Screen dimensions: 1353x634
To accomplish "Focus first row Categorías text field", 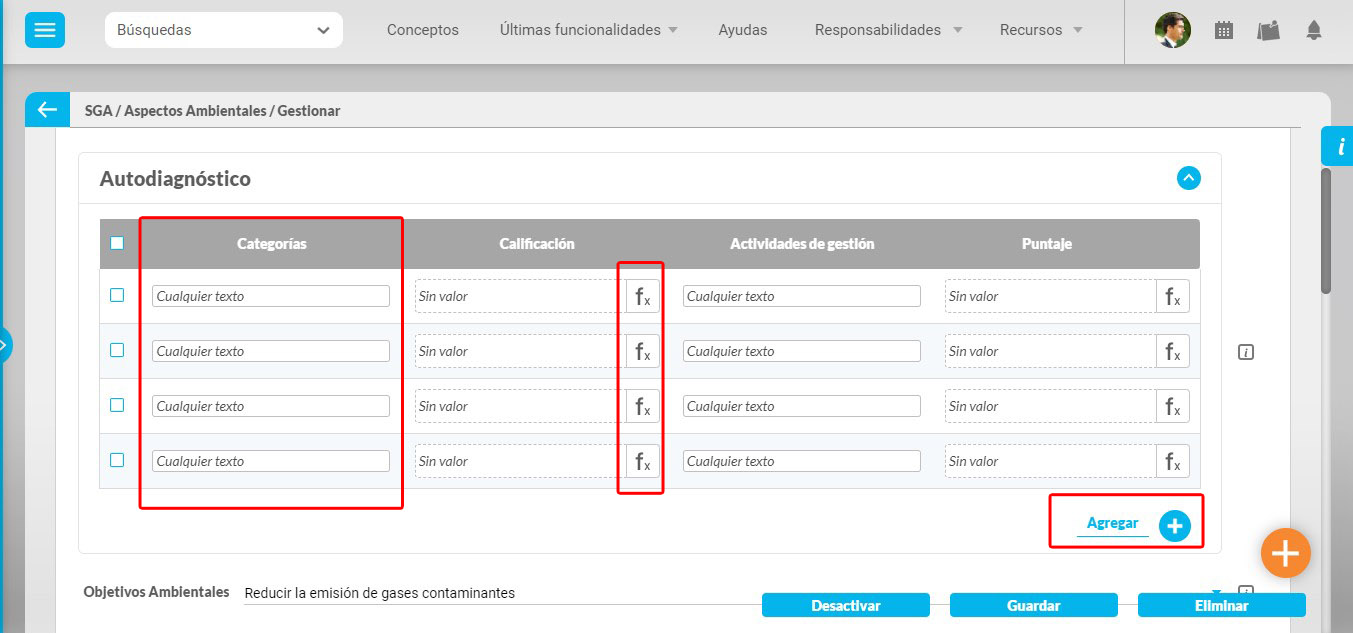I will click(x=271, y=296).
